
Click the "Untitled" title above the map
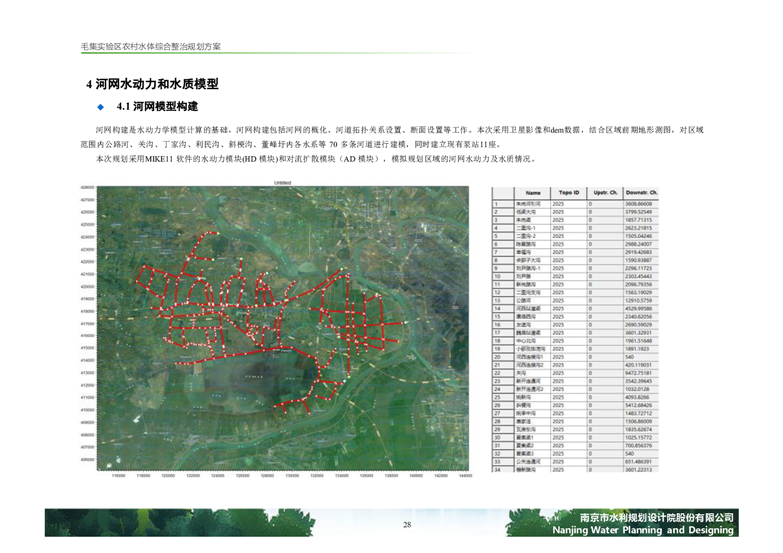(282, 183)
